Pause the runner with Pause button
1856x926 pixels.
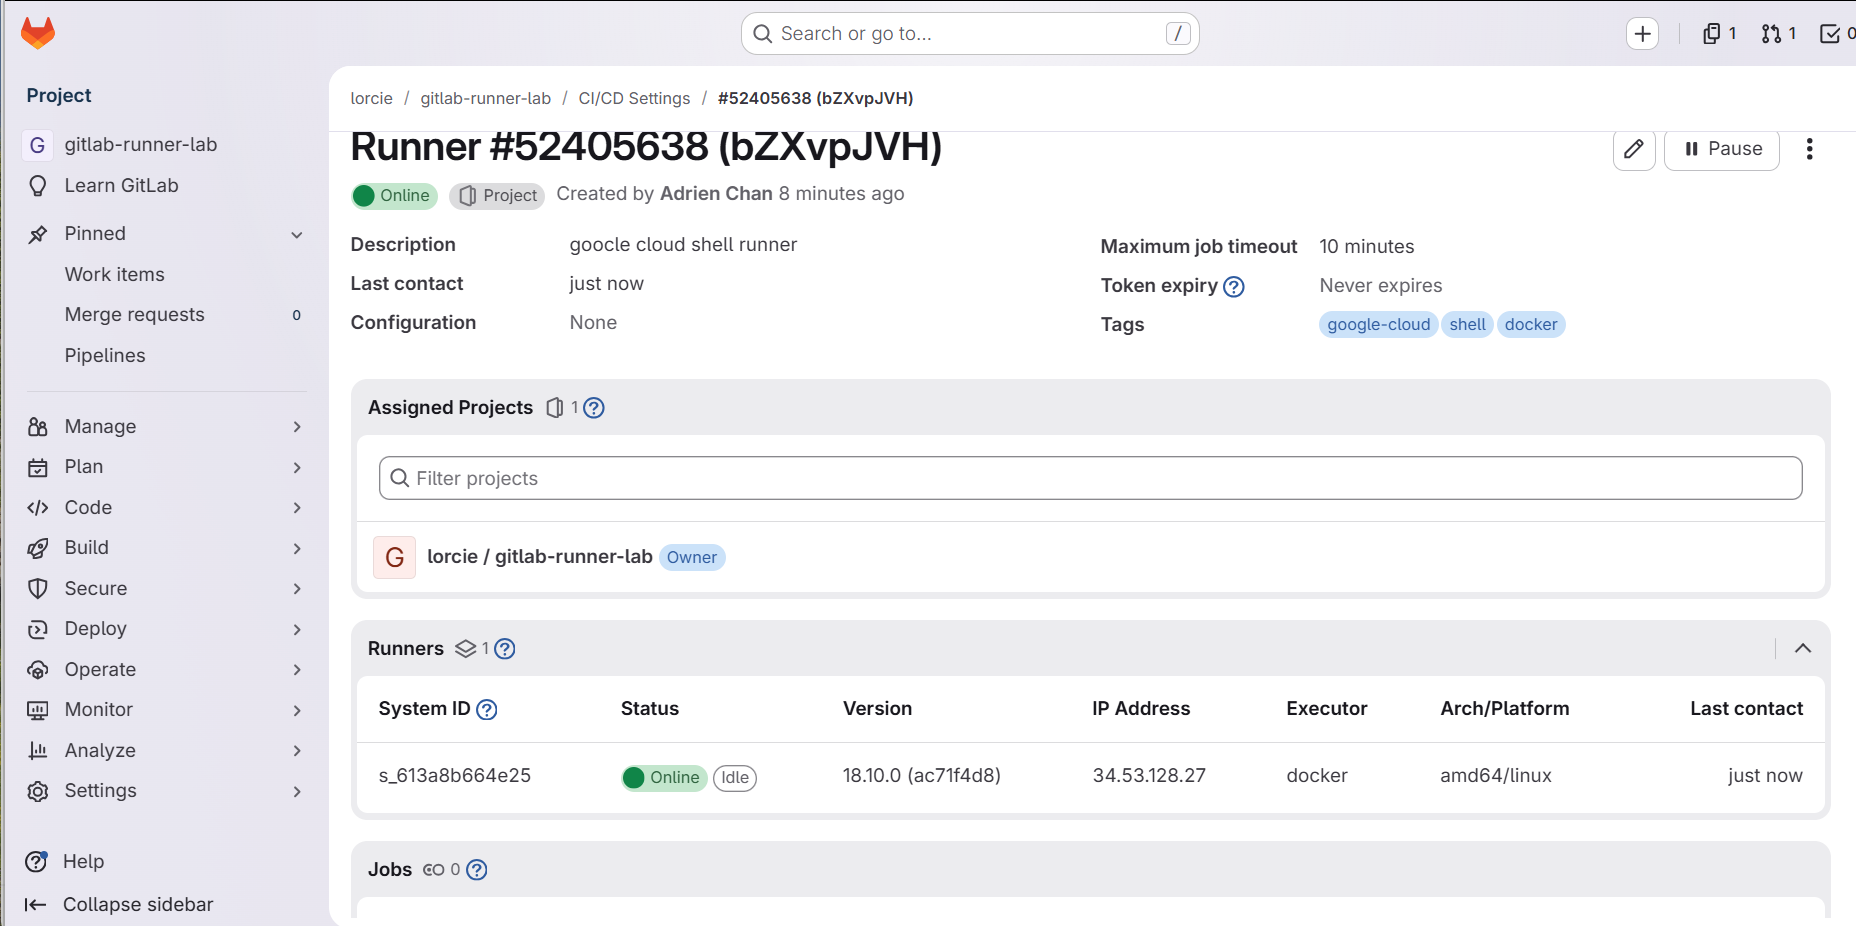point(1722,149)
